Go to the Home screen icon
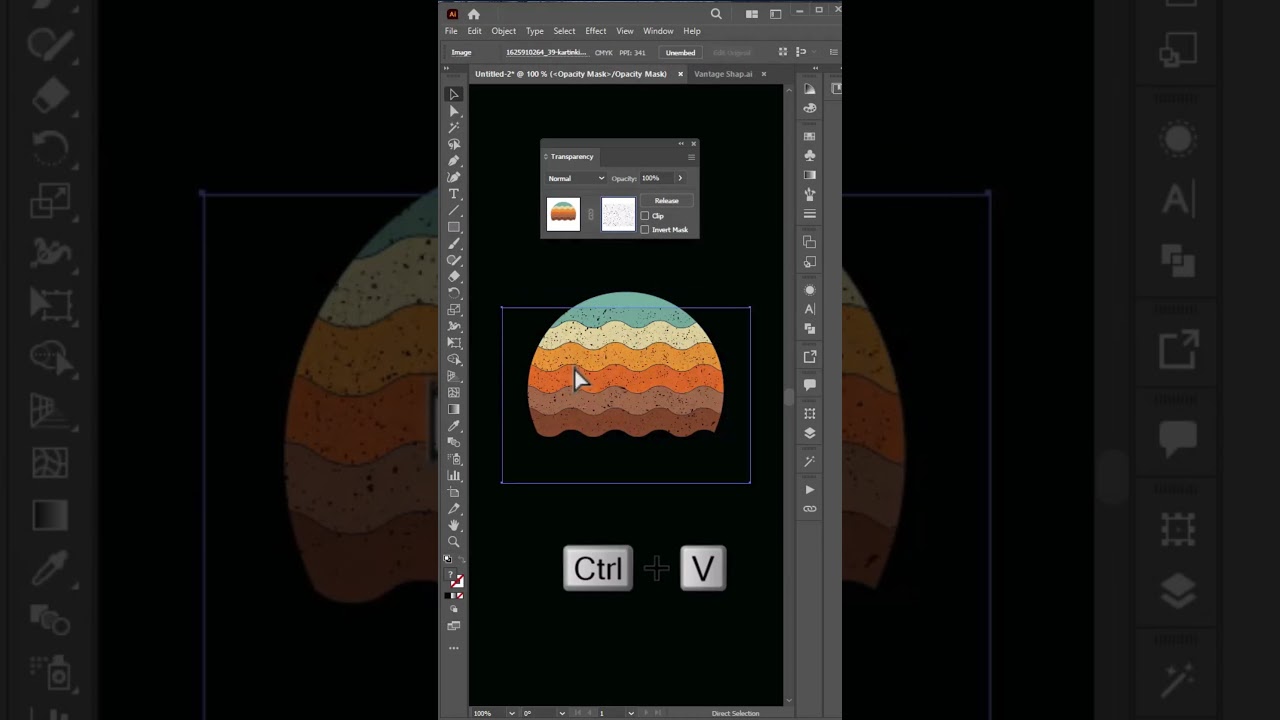1280x720 pixels. pos(474,14)
